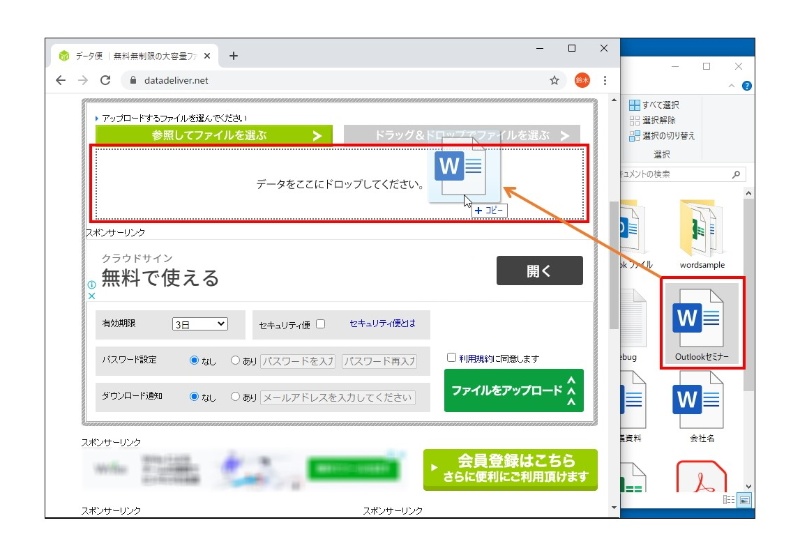The height and width of the screenshot is (555, 800).
Task: Click the メールアドレス input field
Action: 337,397
